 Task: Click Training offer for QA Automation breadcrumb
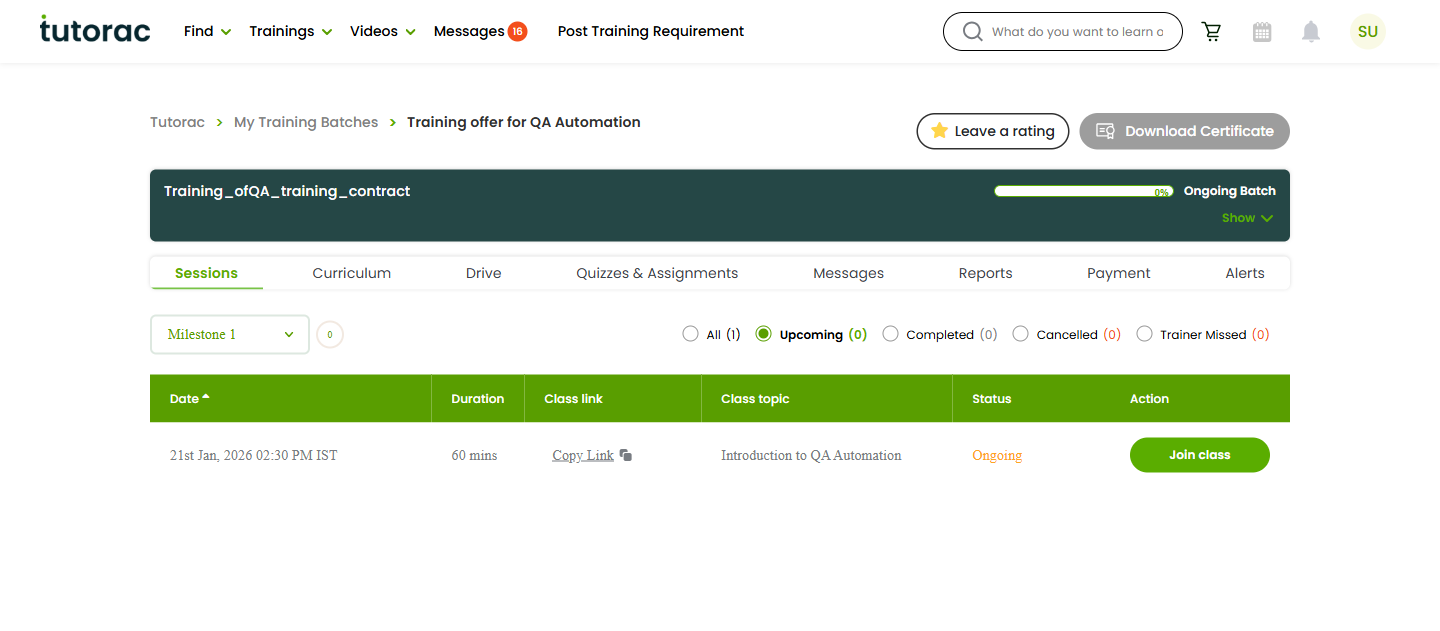pyautogui.click(x=524, y=122)
